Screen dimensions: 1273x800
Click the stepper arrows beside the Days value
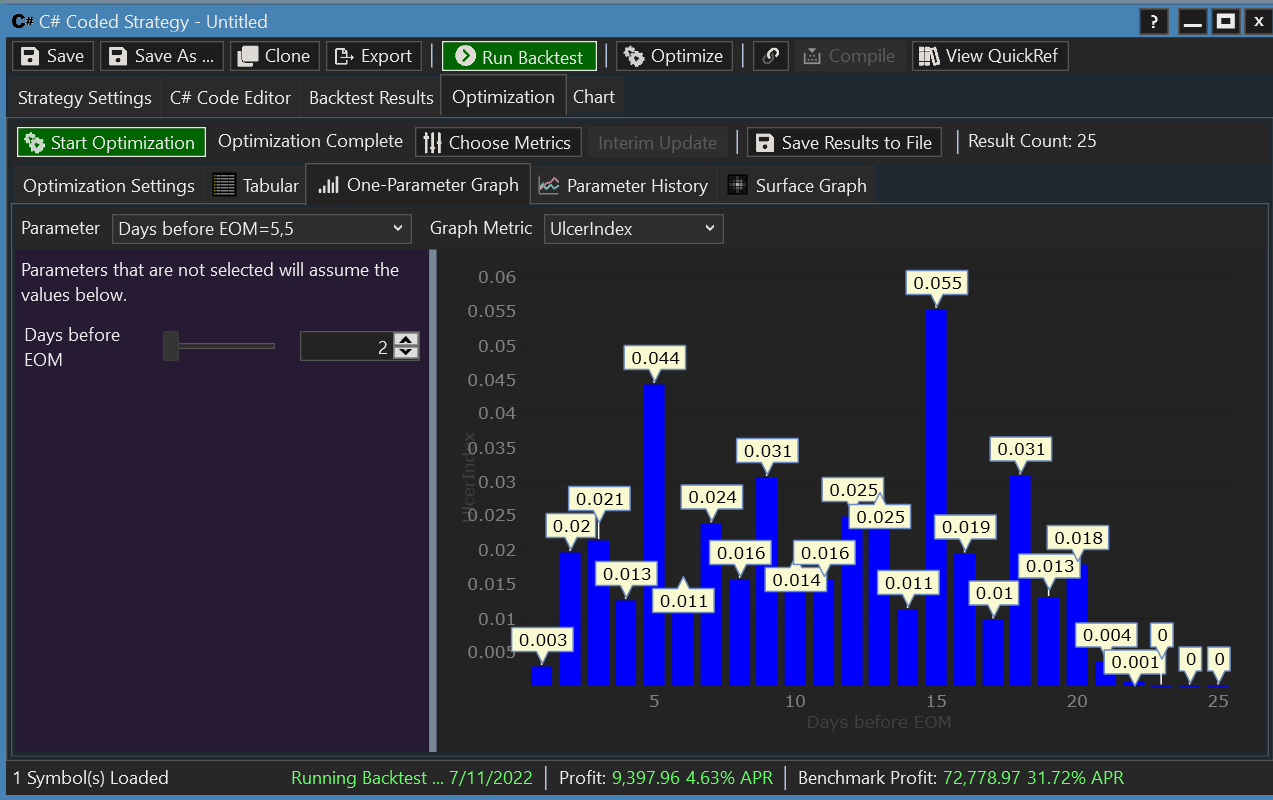click(405, 345)
